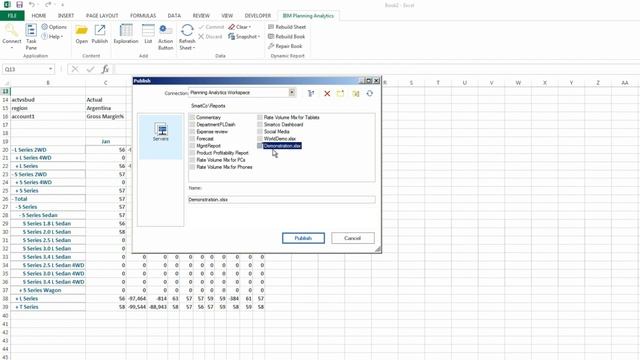Click the Commit checkmark

click(201, 27)
